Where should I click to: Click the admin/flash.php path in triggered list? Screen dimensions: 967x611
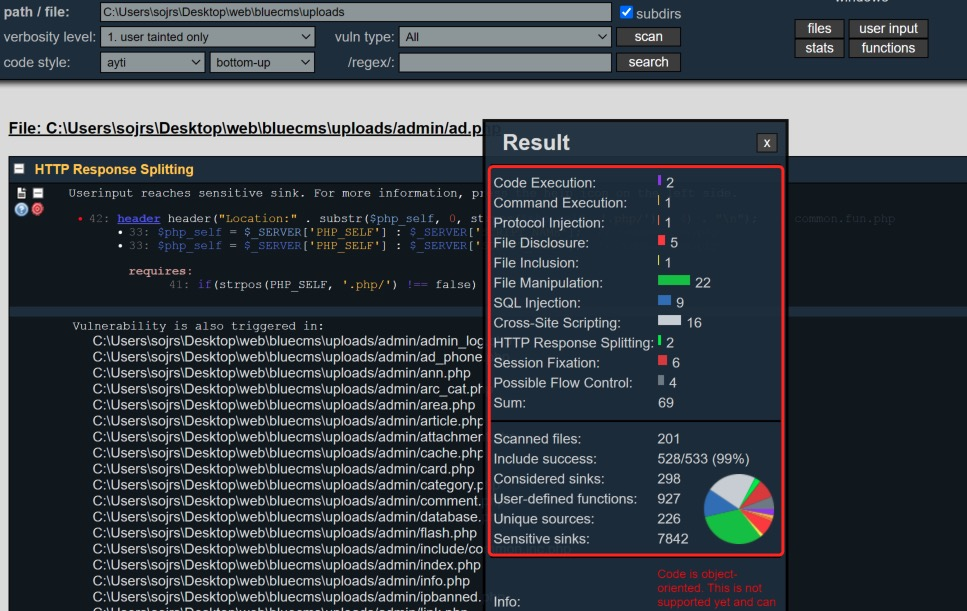click(284, 533)
